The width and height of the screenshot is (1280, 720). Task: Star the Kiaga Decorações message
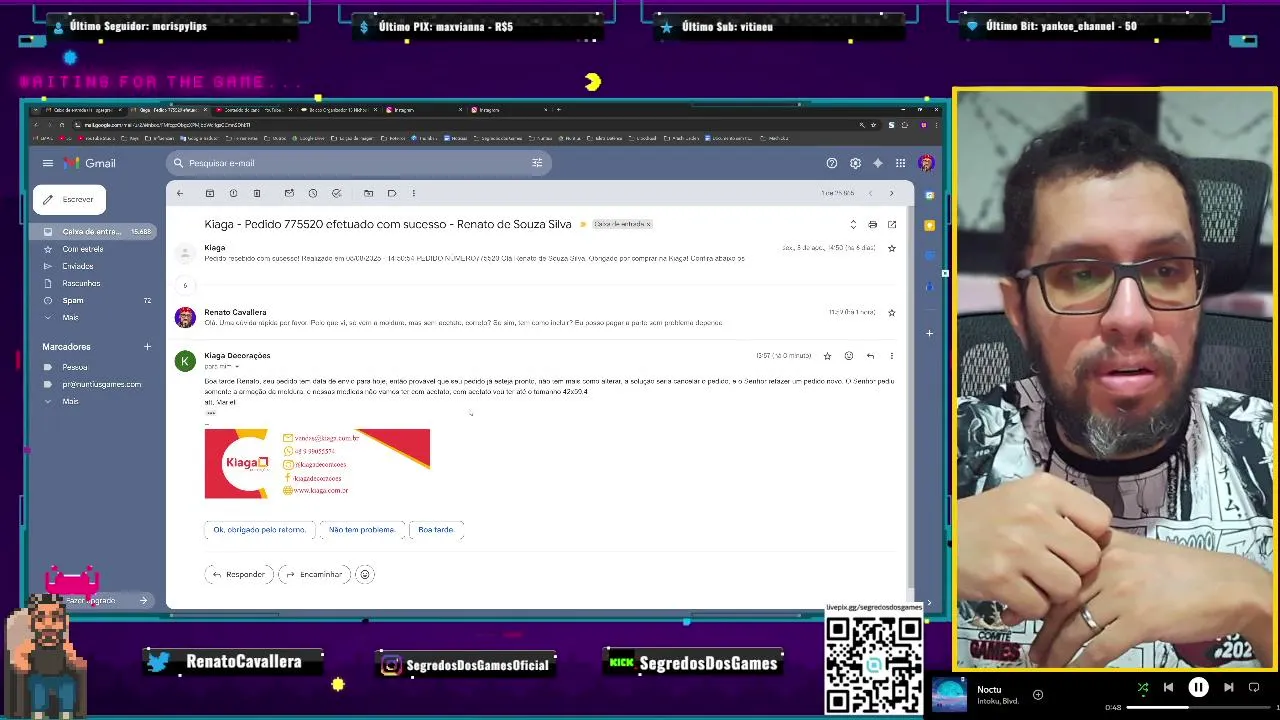tap(827, 356)
